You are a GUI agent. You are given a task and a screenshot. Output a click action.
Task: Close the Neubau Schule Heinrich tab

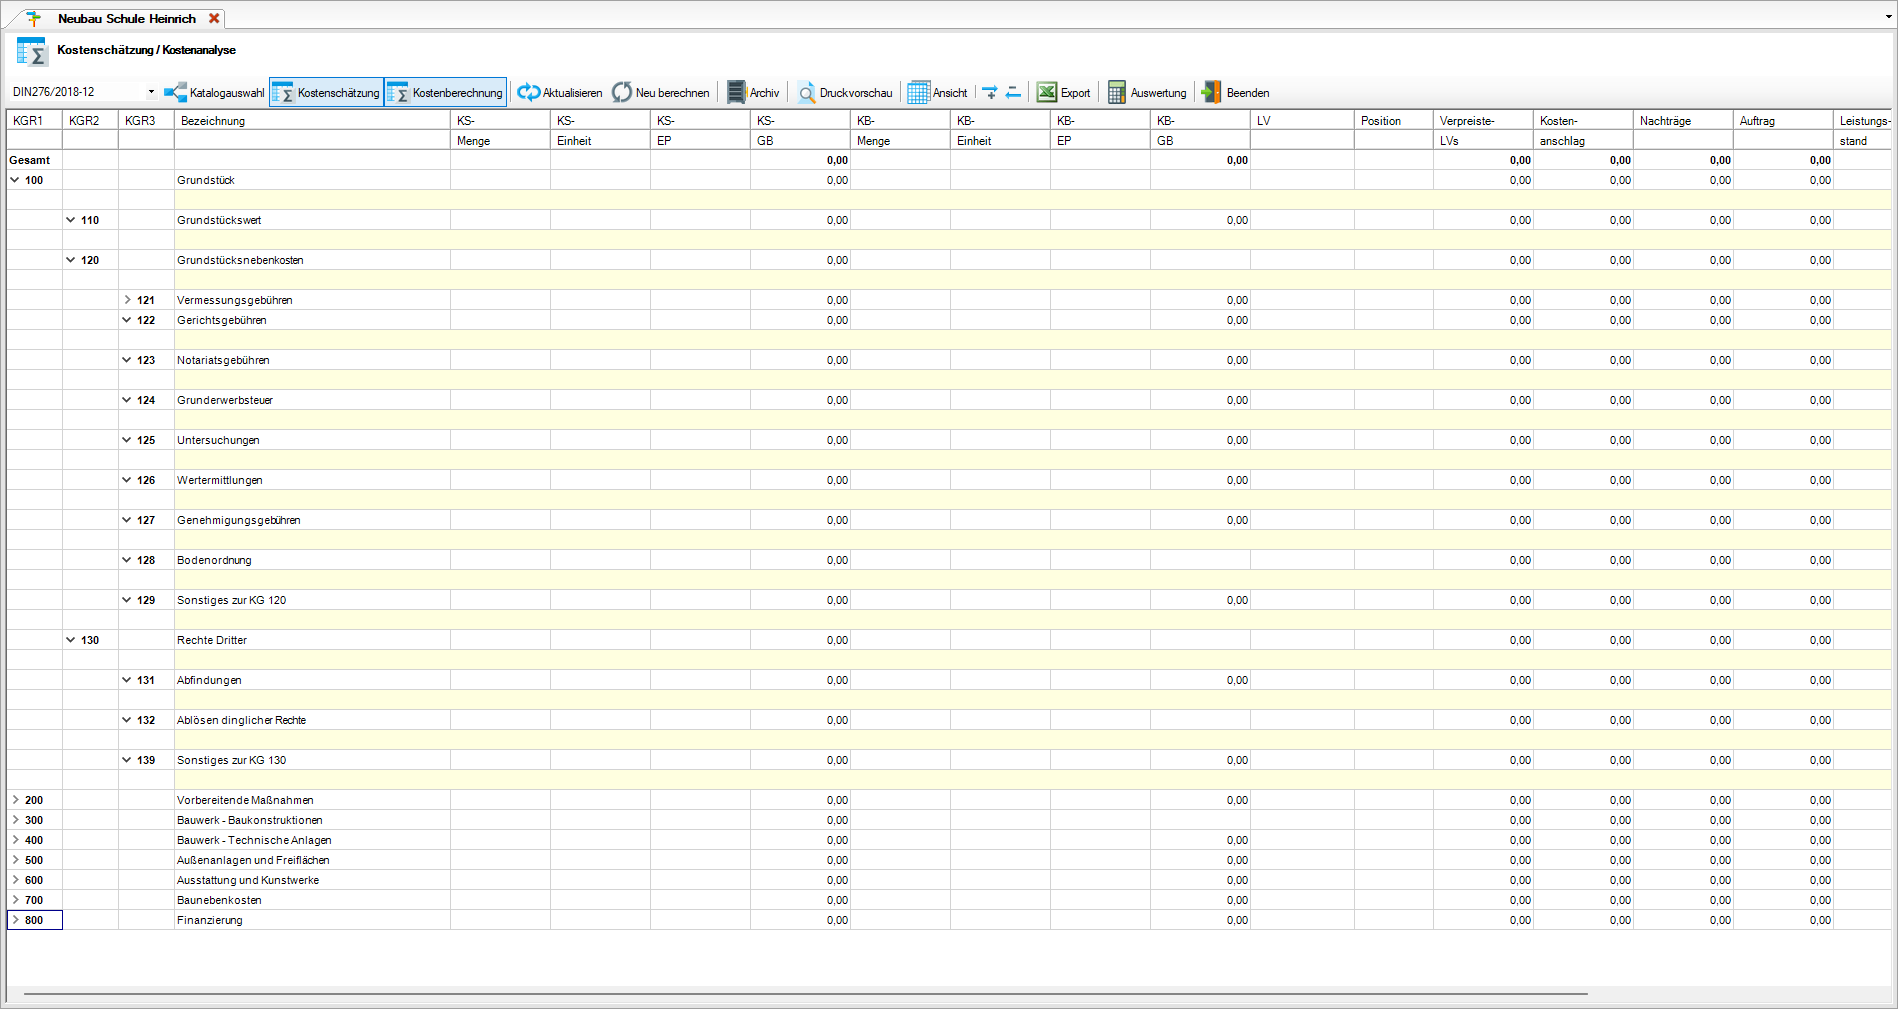coord(214,18)
